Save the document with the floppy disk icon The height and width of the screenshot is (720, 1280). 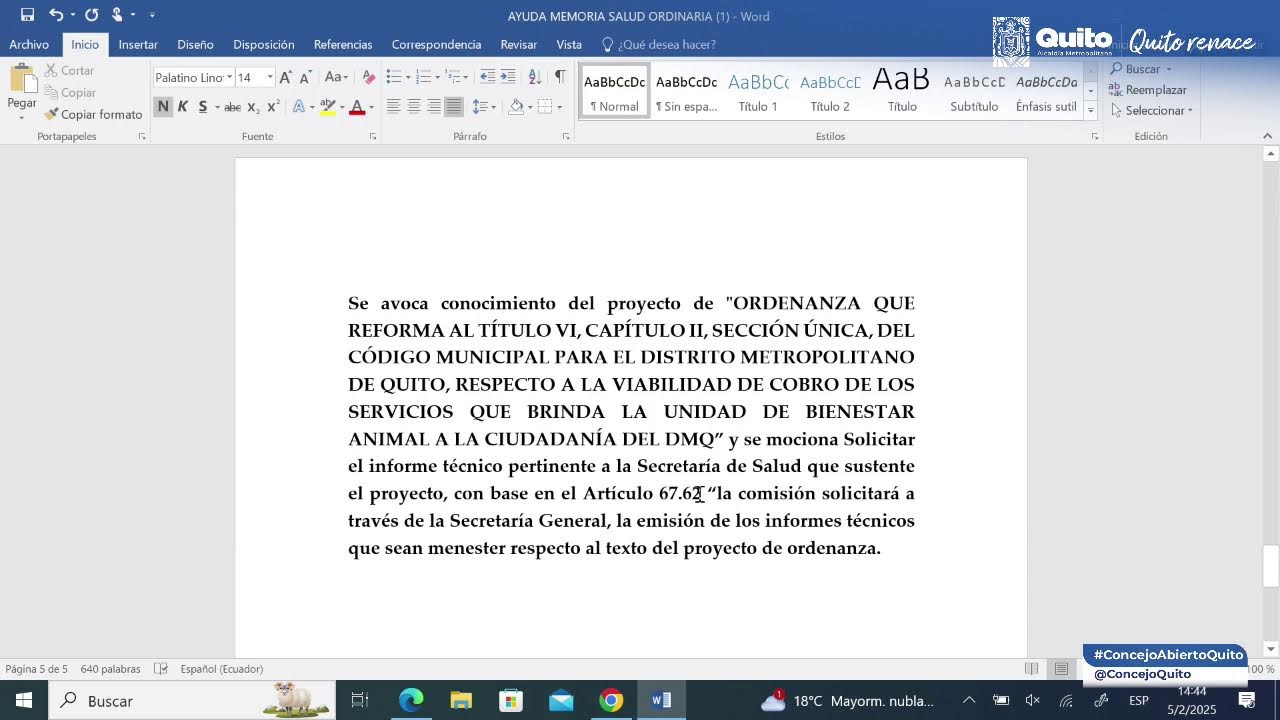[x=27, y=15]
